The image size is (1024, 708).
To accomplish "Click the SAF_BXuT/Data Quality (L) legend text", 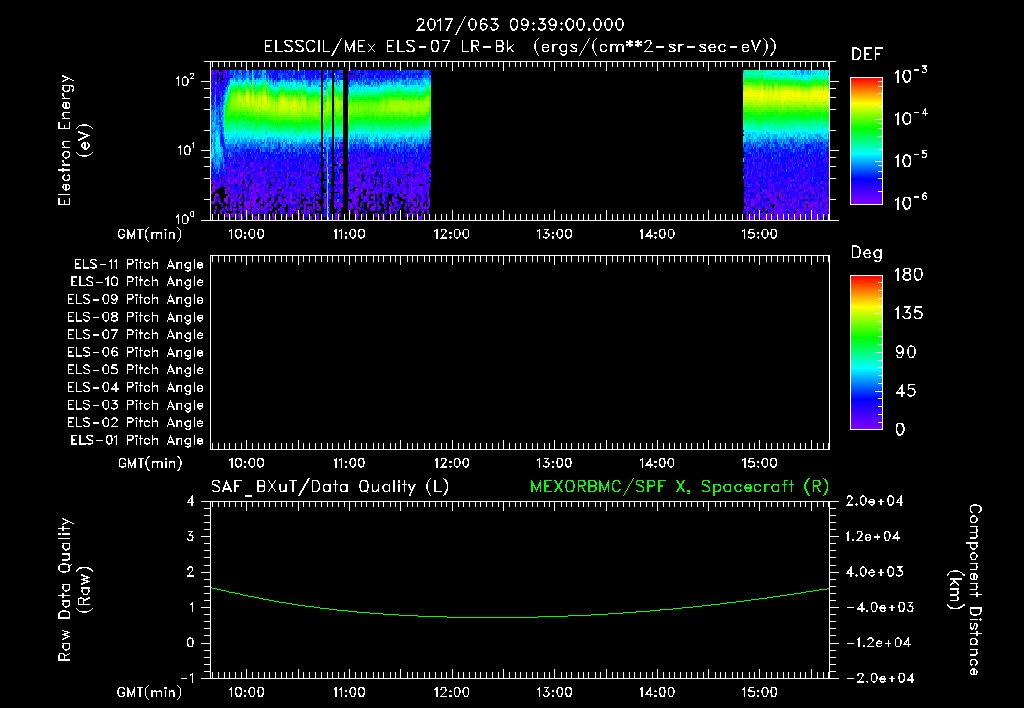I will [x=330, y=487].
